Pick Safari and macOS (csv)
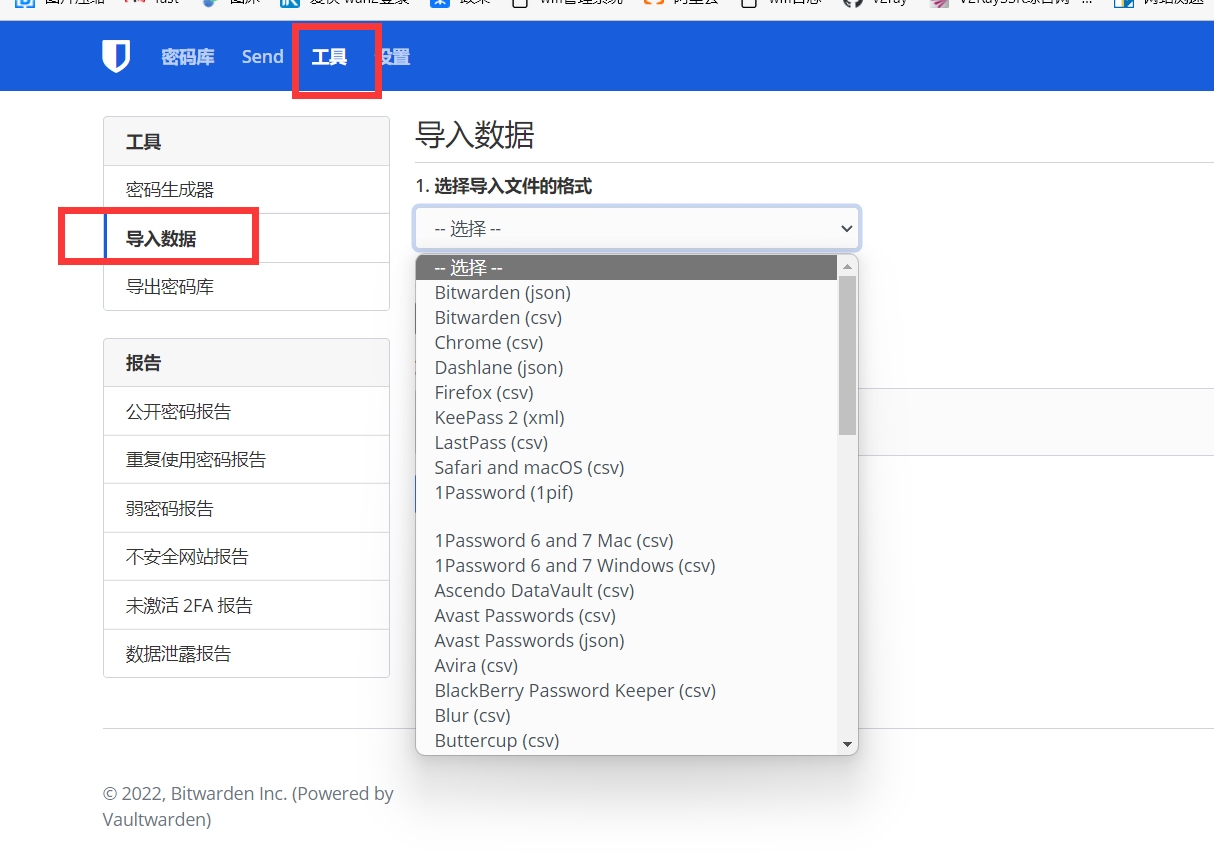1214x867 pixels. point(627,468)
